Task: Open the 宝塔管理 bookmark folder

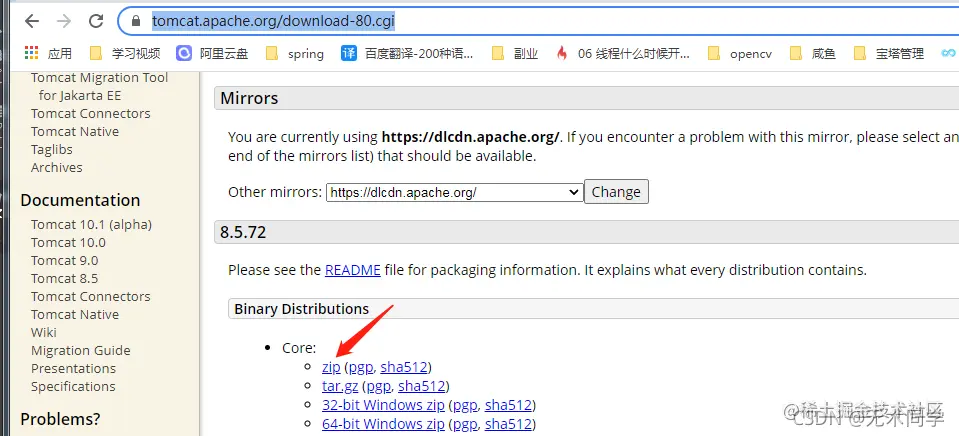Action: click(889, 54)
